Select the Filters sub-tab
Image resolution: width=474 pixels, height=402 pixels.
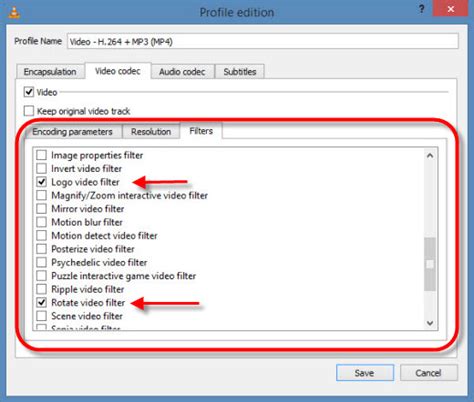click(201, 131)
